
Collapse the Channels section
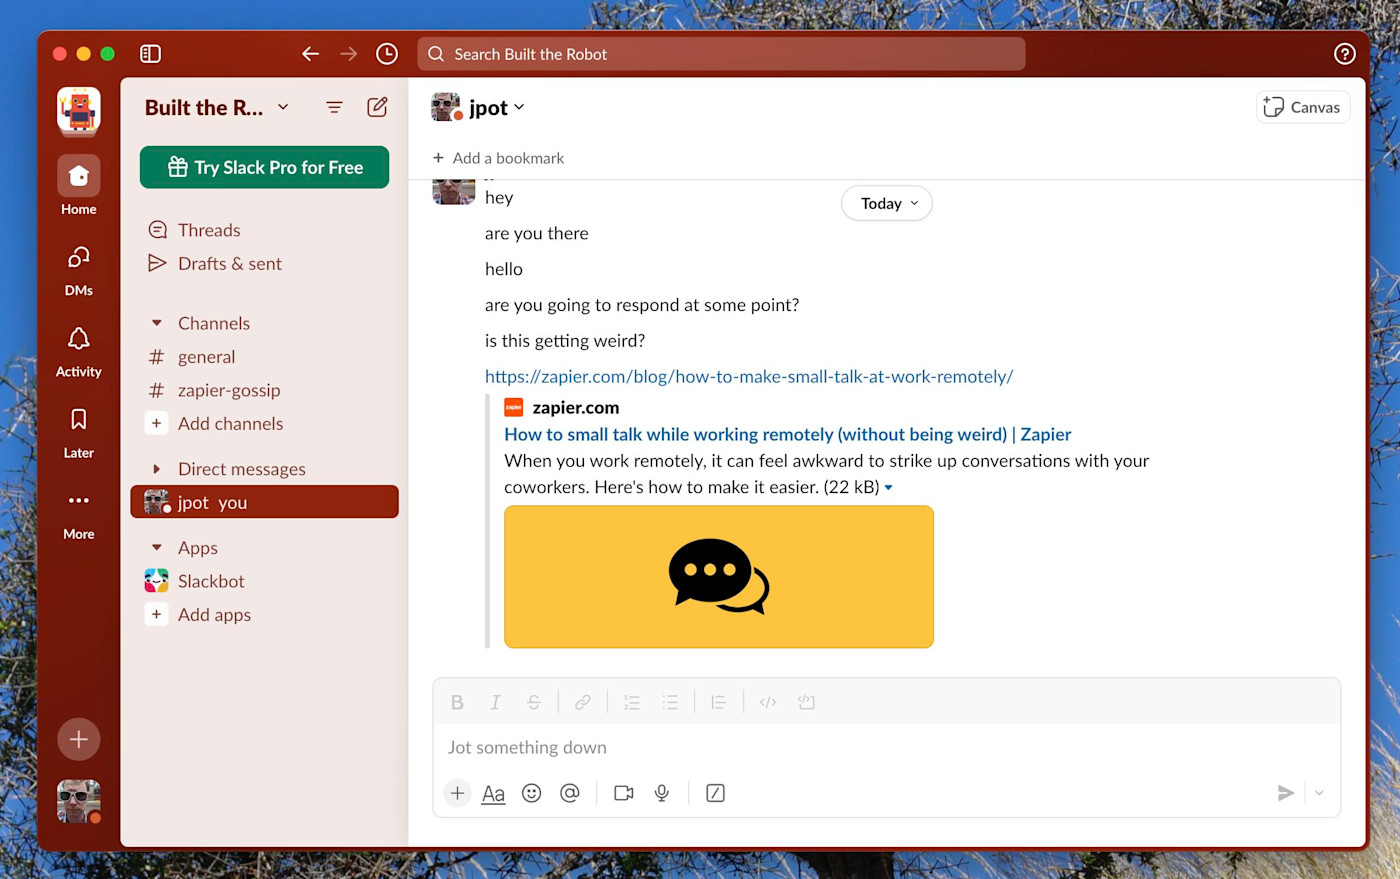[x=157, y=323]
